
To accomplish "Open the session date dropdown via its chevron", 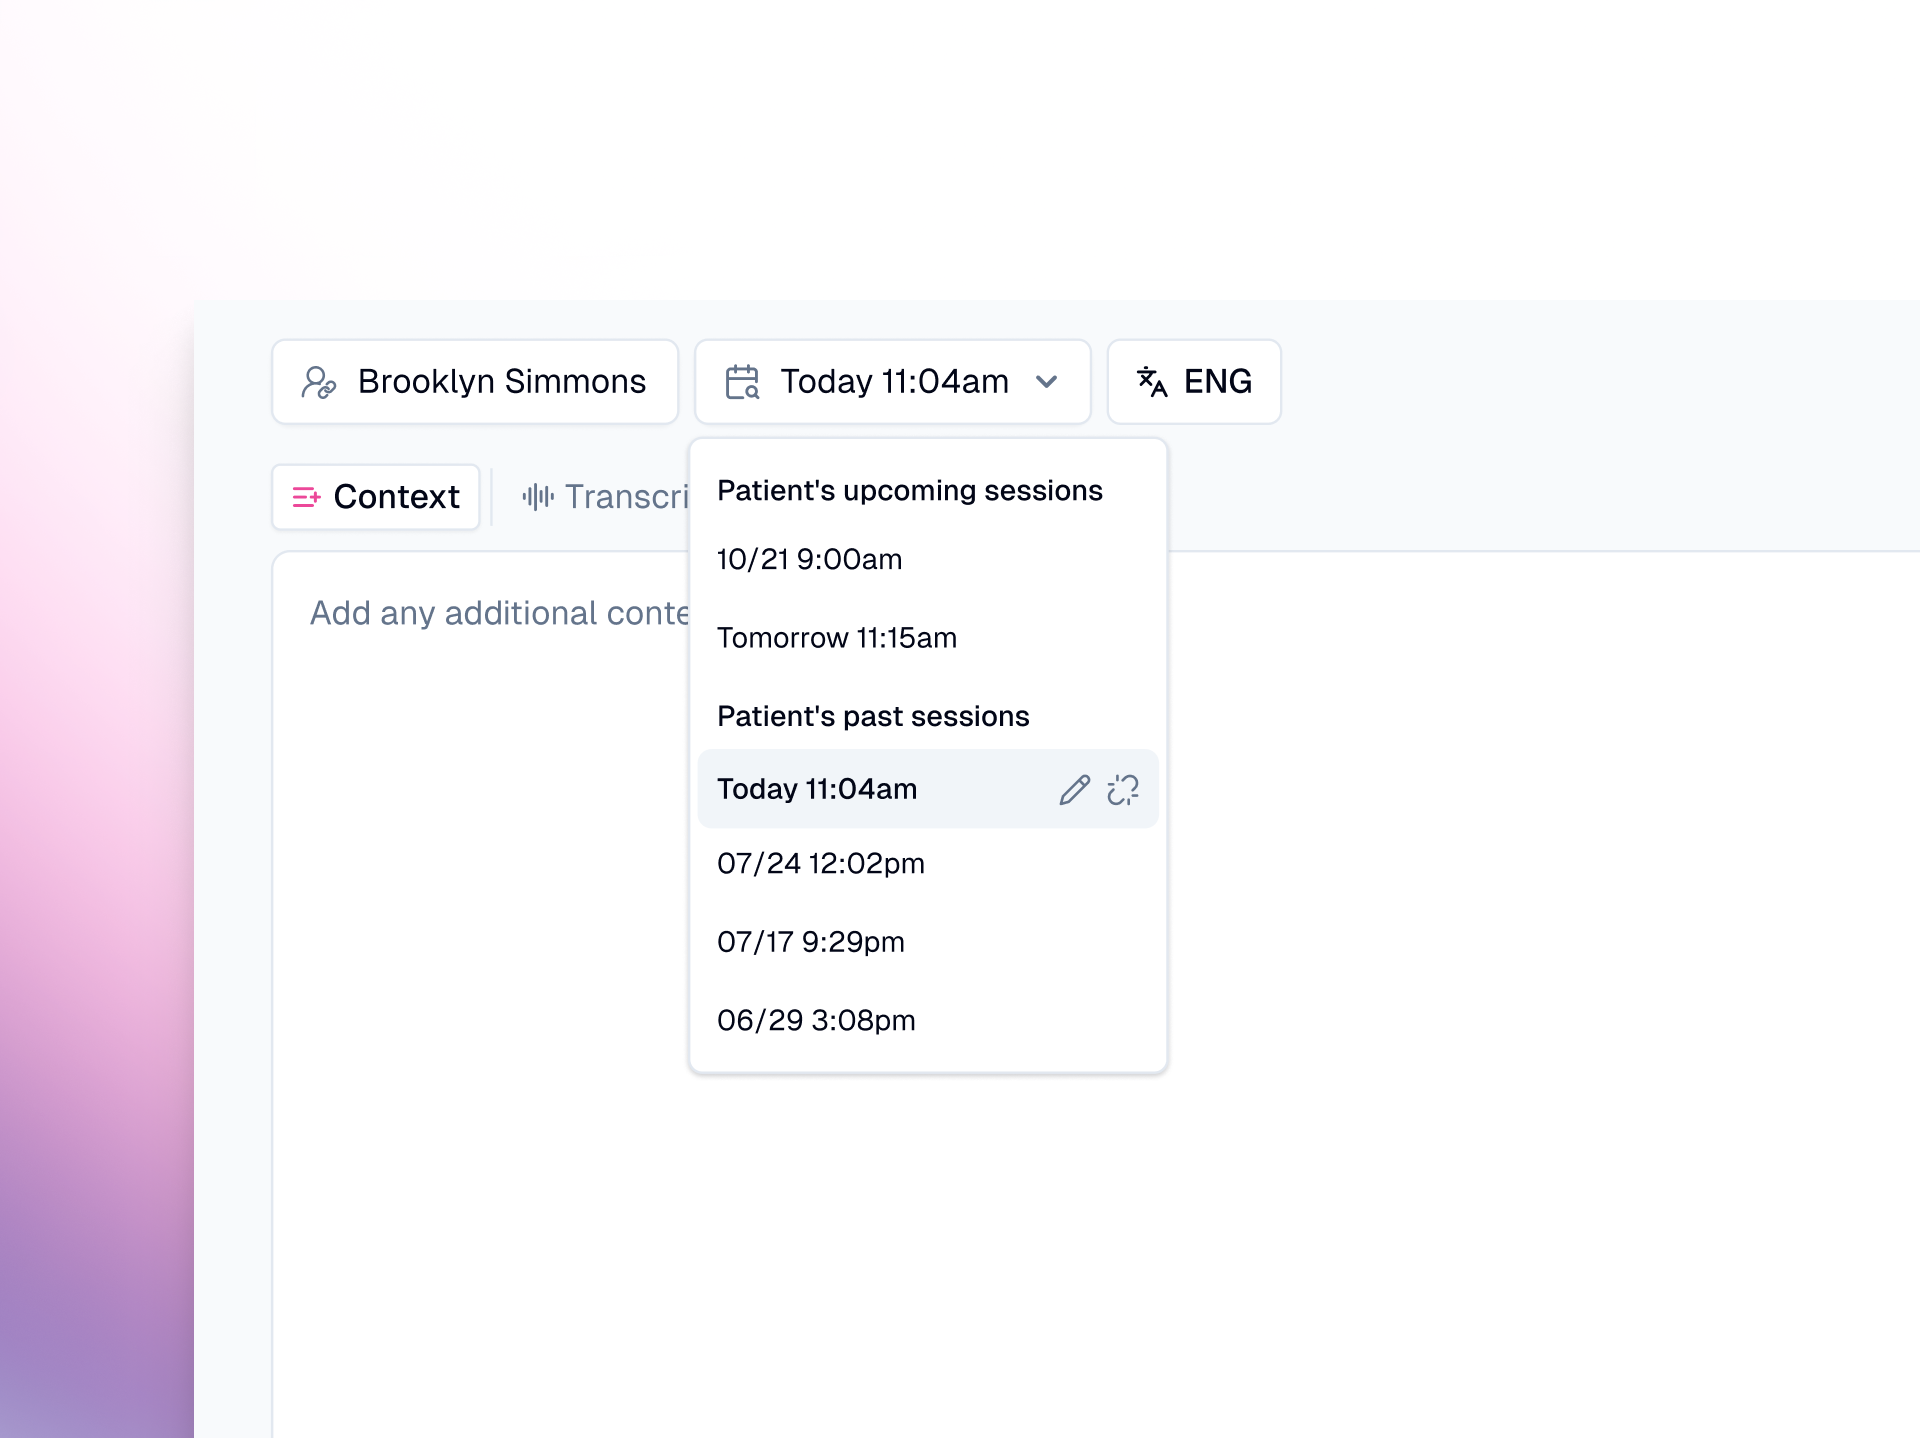I will pos(1046,381).
